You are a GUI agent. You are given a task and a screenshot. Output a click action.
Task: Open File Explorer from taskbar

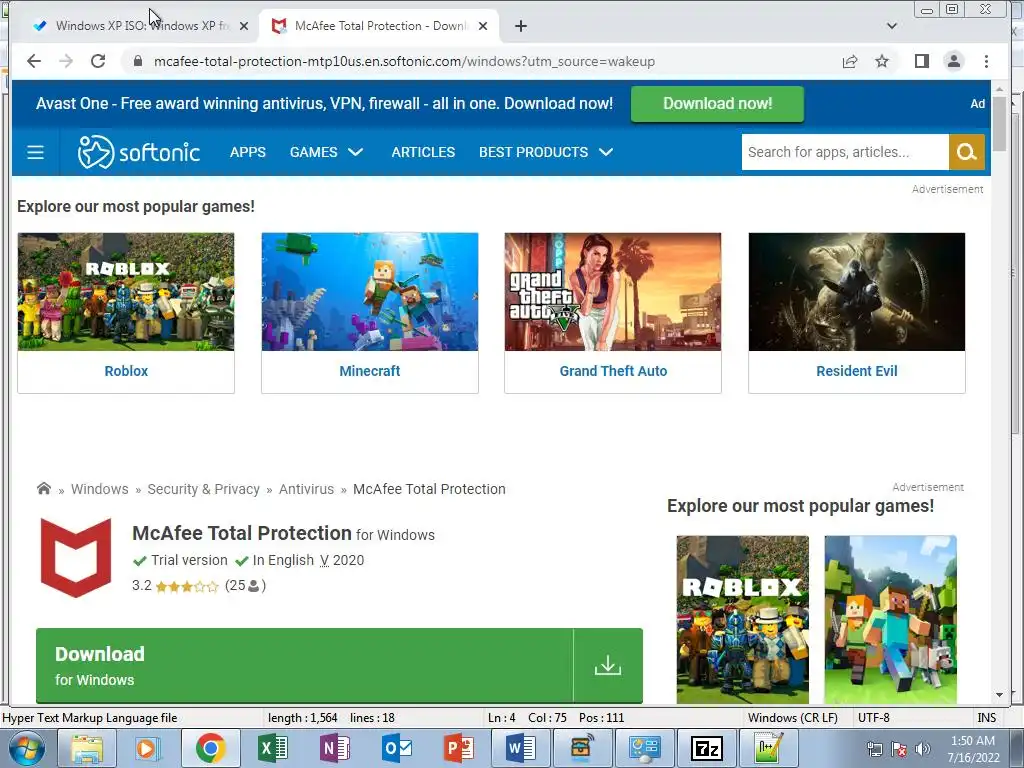87,749
